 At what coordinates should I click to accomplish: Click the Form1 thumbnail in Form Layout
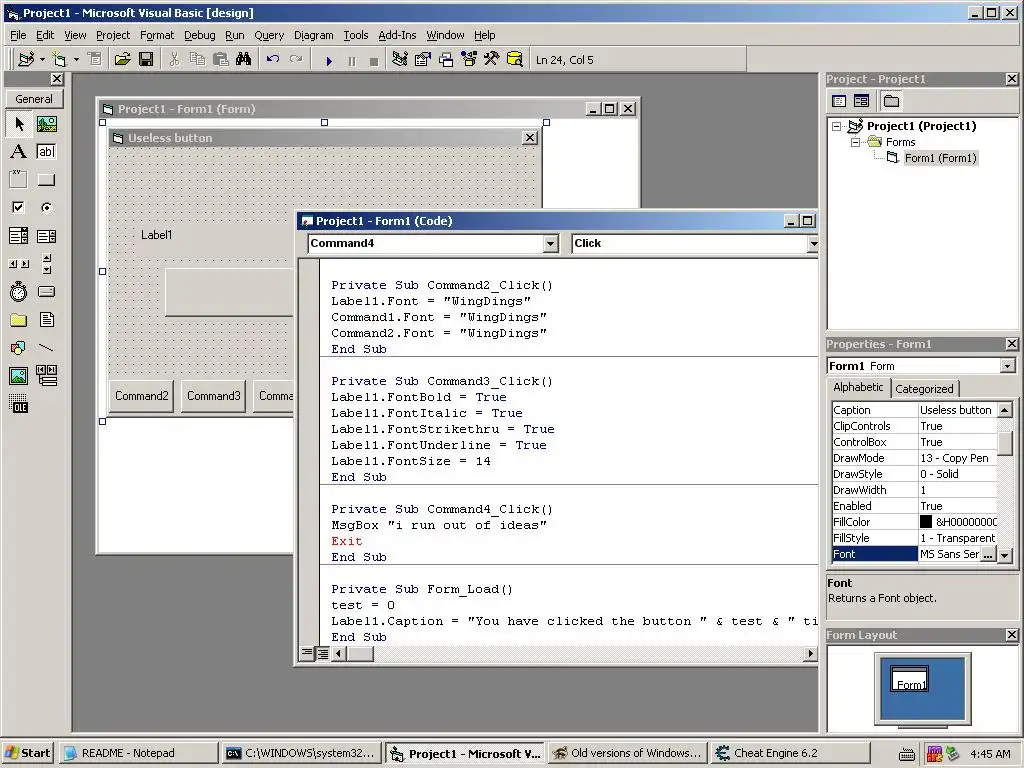tap(910, 679)
